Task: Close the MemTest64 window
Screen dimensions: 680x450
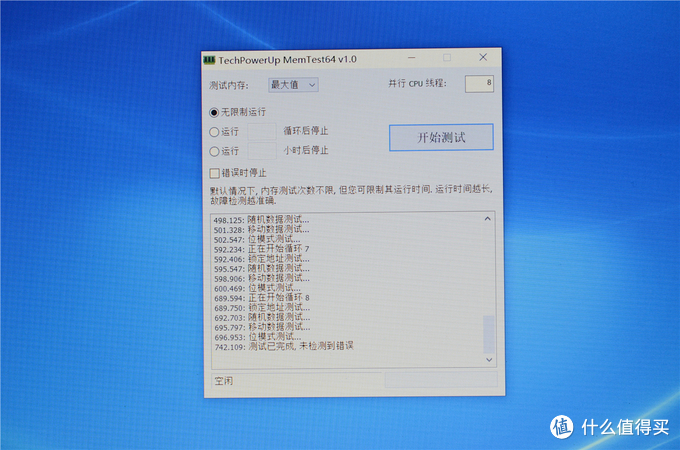Action: 483,57
